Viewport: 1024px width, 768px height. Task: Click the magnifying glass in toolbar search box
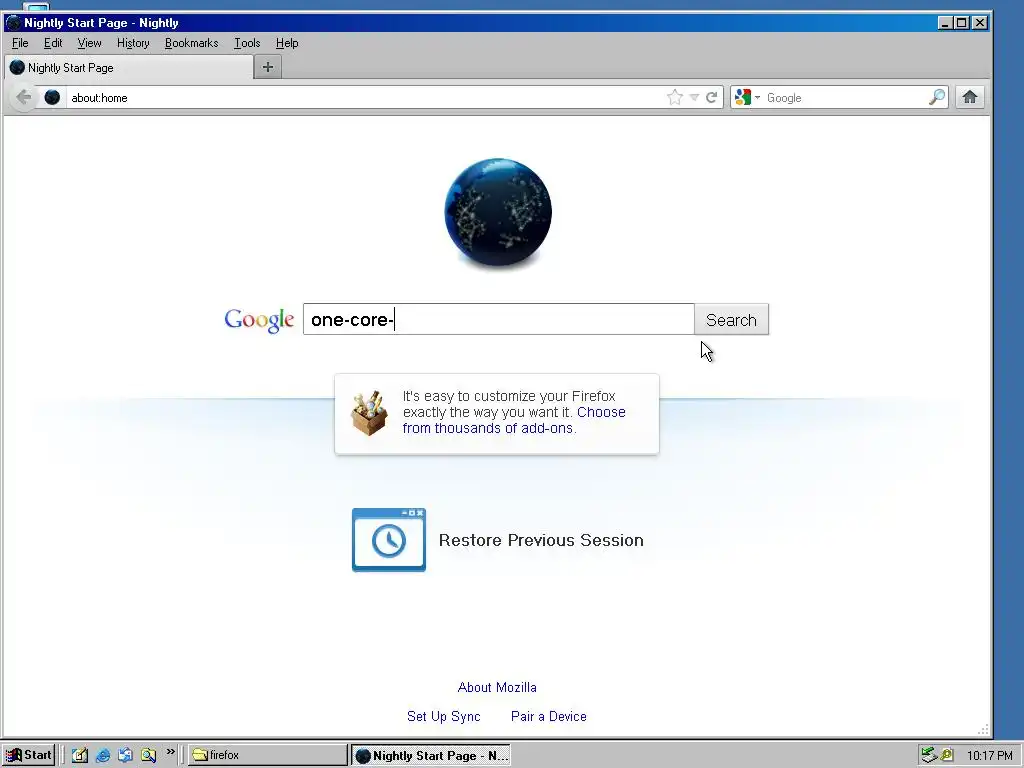[x=936, y=97]
